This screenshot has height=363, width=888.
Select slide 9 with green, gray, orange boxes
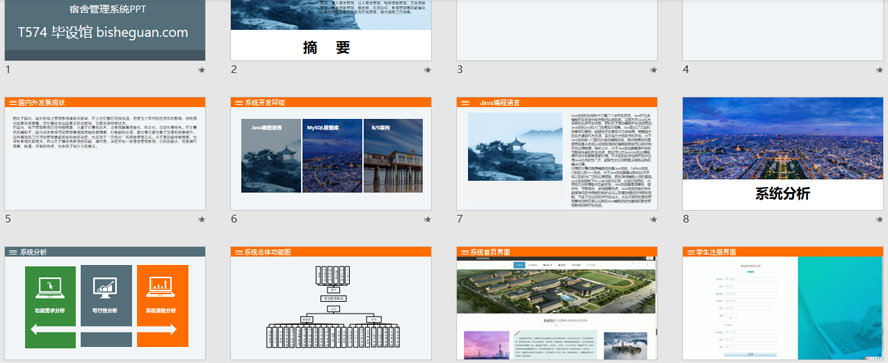105,303
